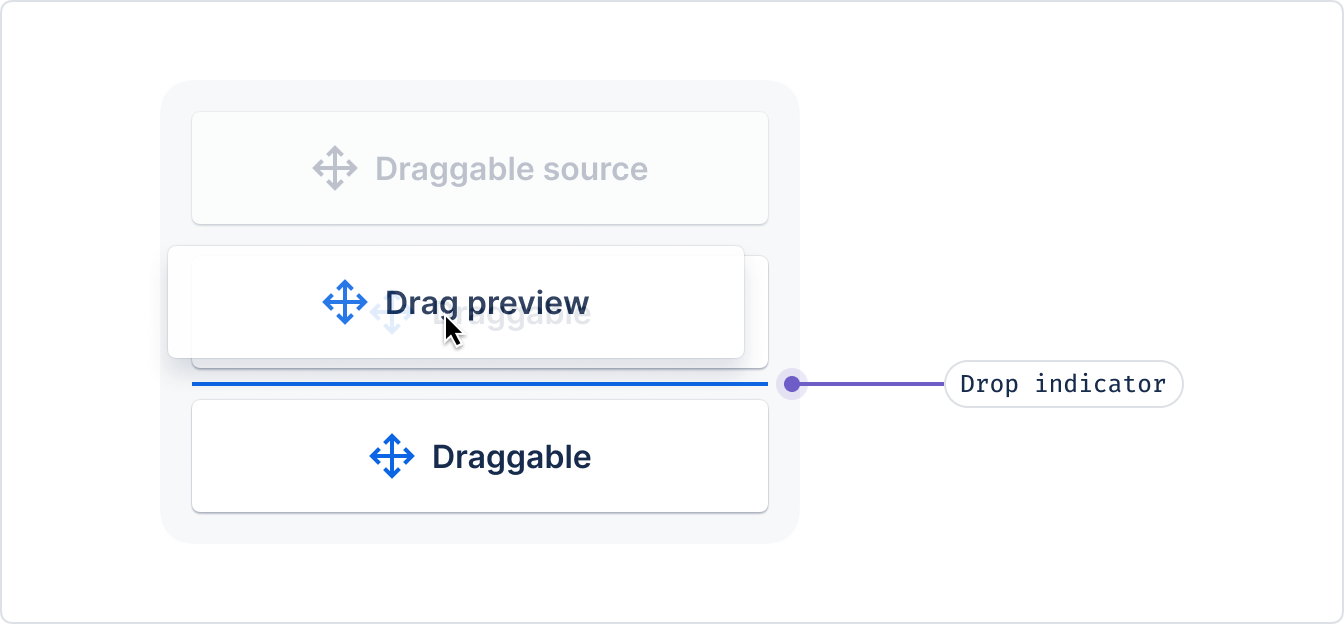Image resolution: width=1344 pixels, height=624 pixels.
Task: Click the black mouse cursor pointer
Action: click(453, 331)
